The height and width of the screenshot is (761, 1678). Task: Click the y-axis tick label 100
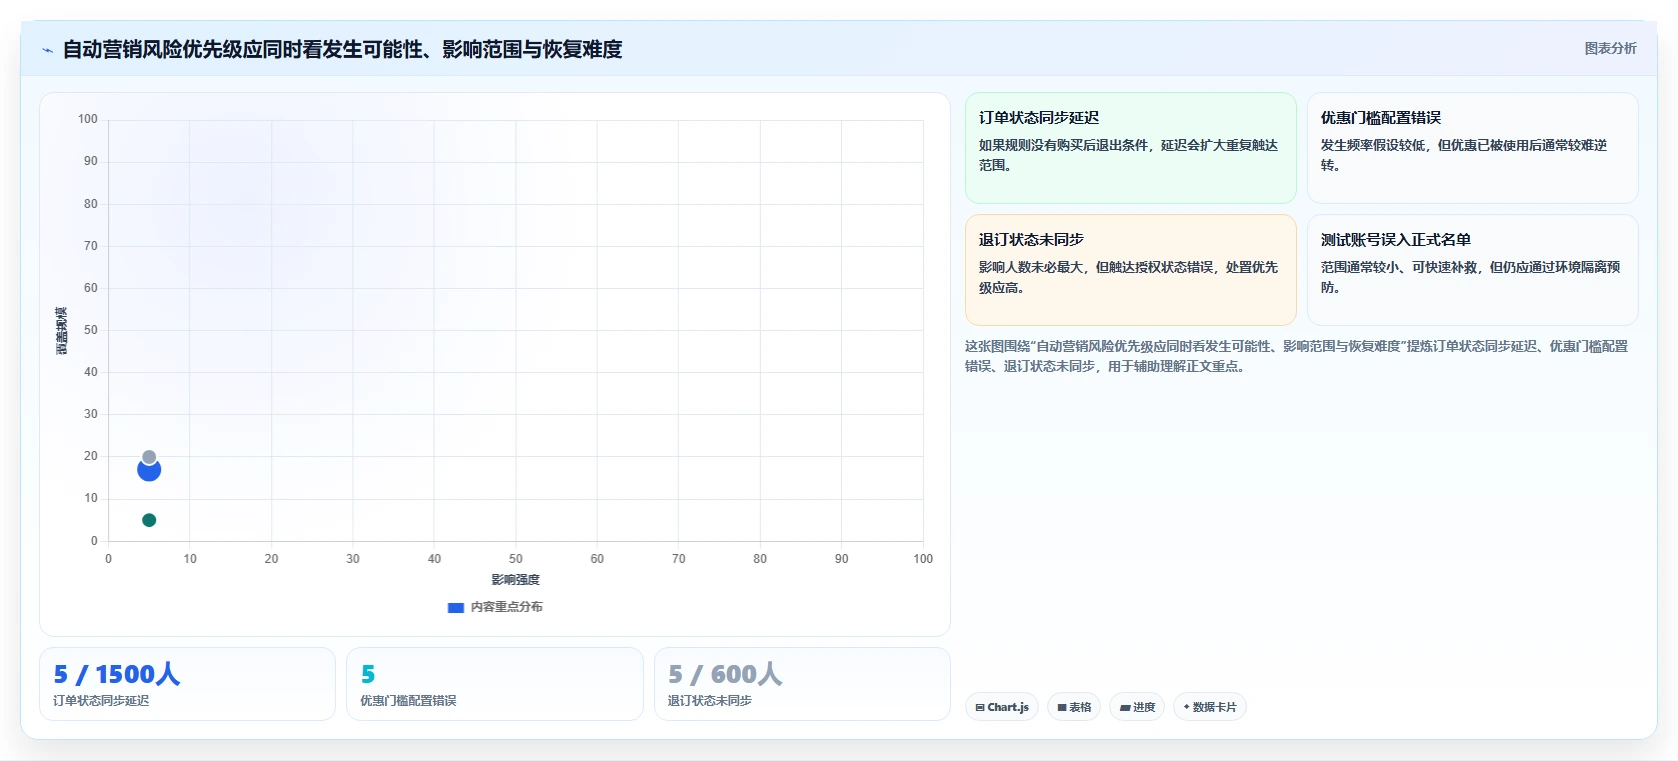88,119
